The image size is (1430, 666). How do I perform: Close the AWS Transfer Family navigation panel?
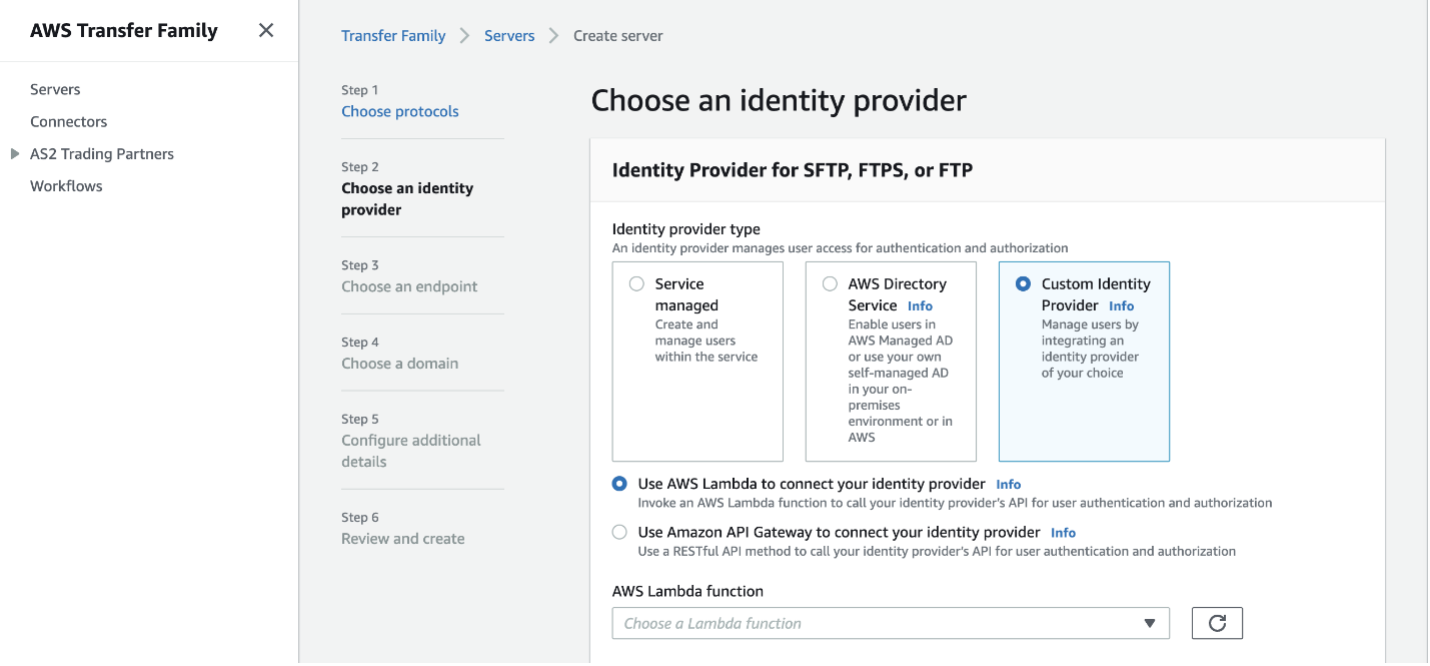265,30
